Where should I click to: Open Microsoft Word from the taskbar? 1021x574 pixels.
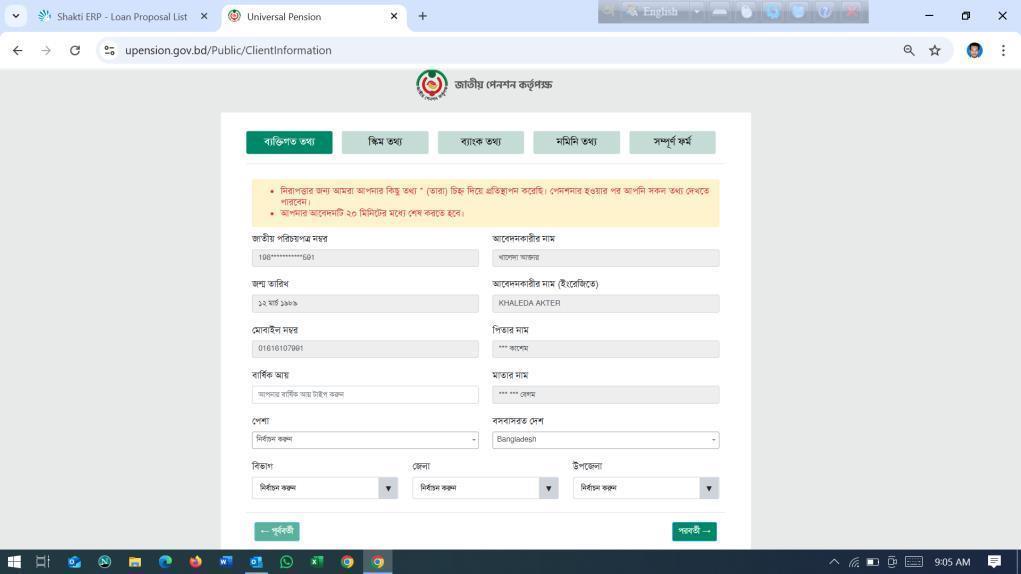click(x=225, y=562)
